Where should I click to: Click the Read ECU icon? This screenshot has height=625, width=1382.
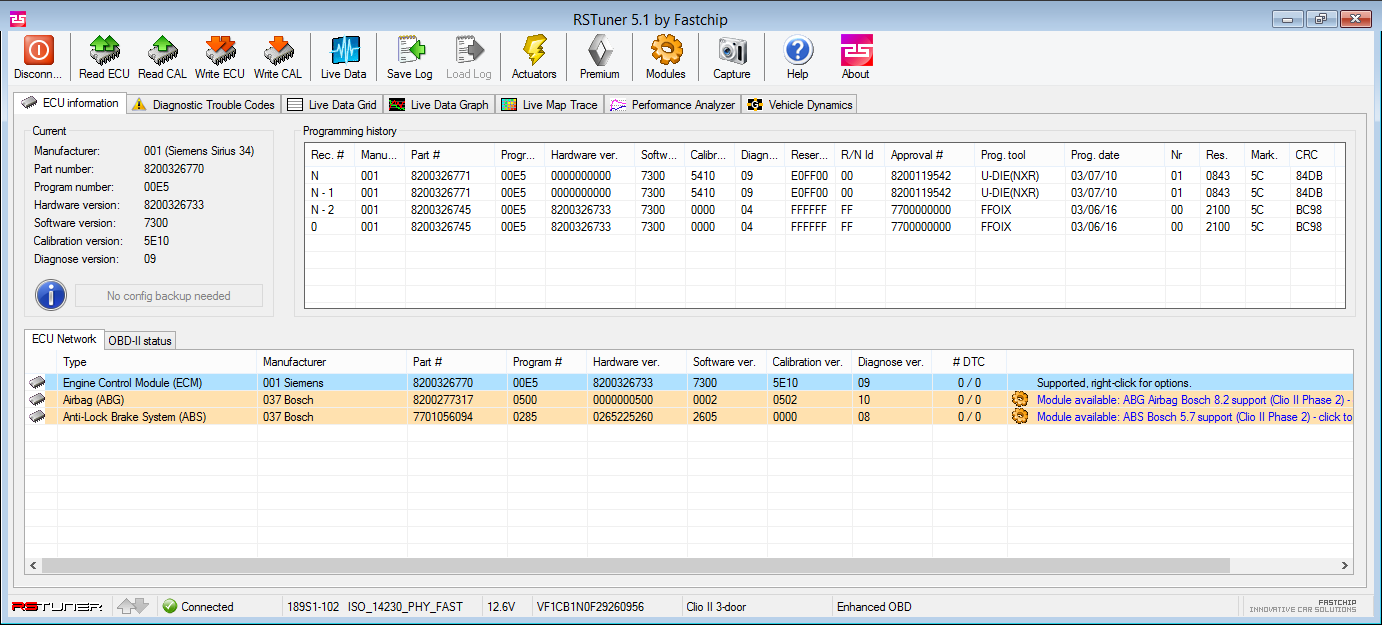point(104,57)
